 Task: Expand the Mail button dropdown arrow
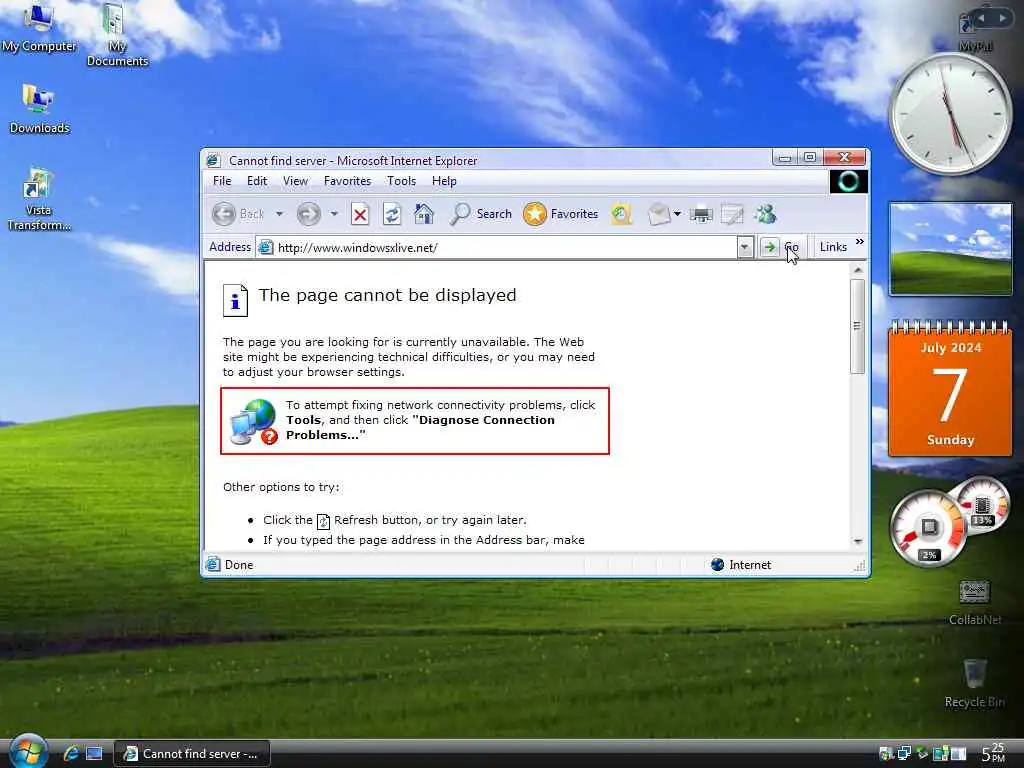tap(677, 214)
